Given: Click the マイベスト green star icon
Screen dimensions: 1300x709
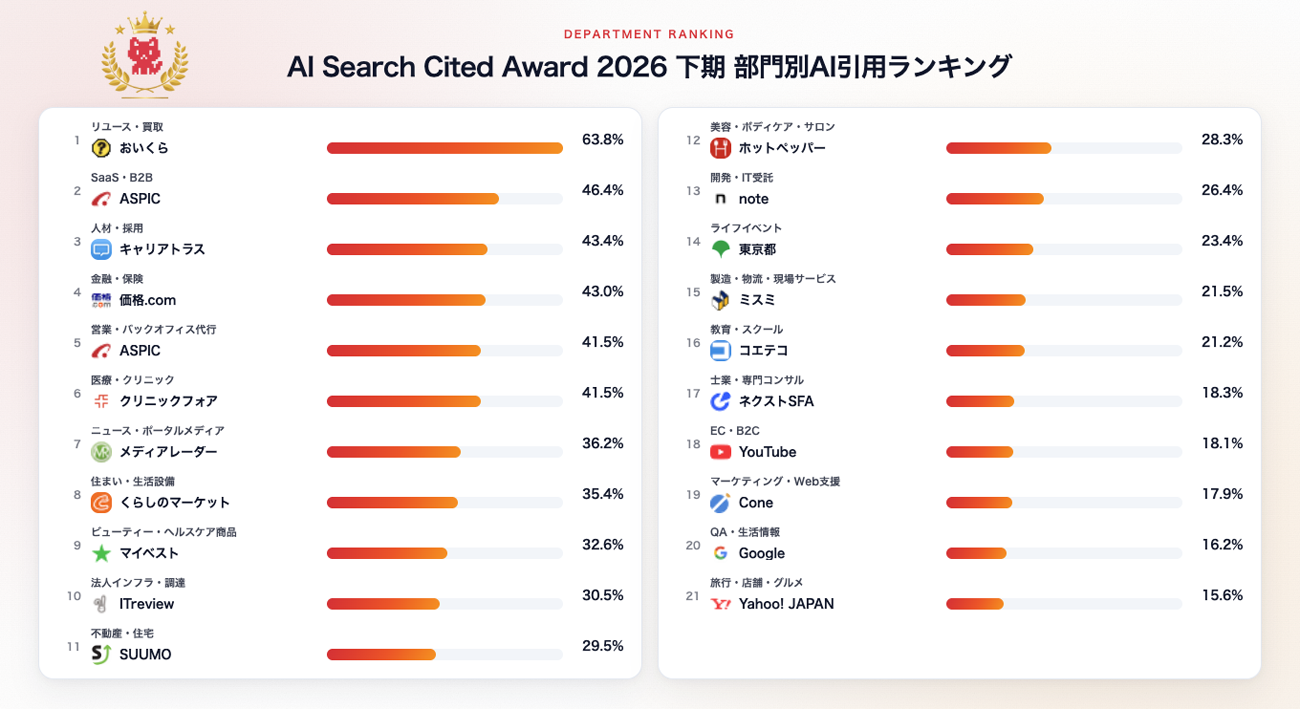Looking at the screenshot, I should click(x=101, y=553).
